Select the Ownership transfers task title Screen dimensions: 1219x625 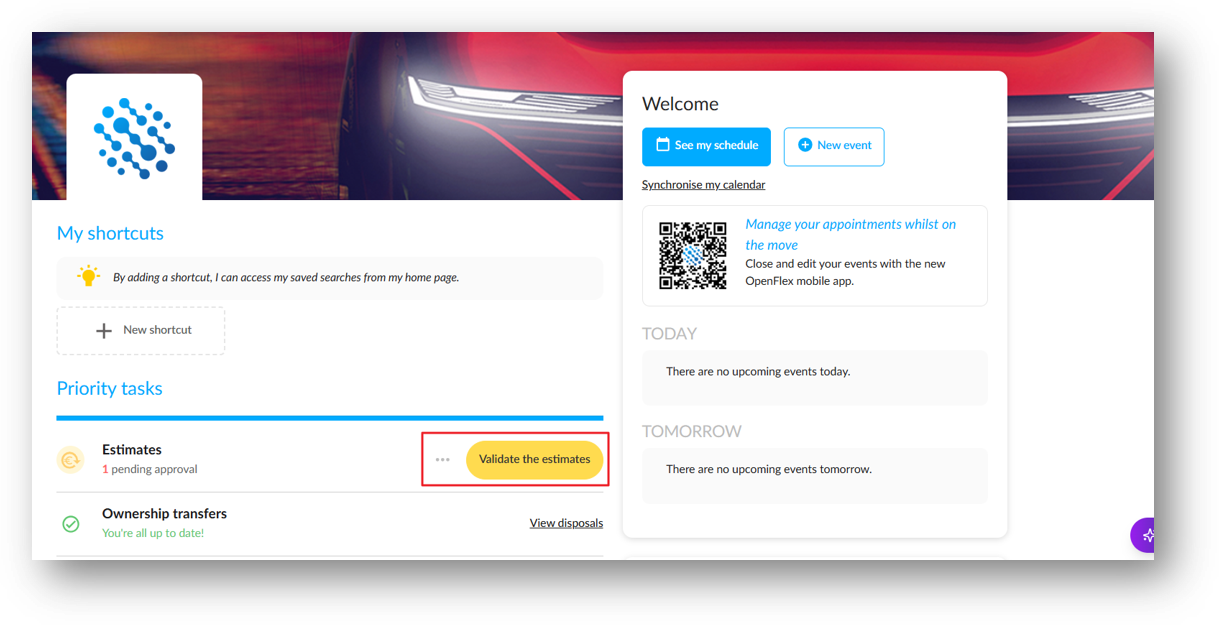pyautogui.click(x=164, y=514)
